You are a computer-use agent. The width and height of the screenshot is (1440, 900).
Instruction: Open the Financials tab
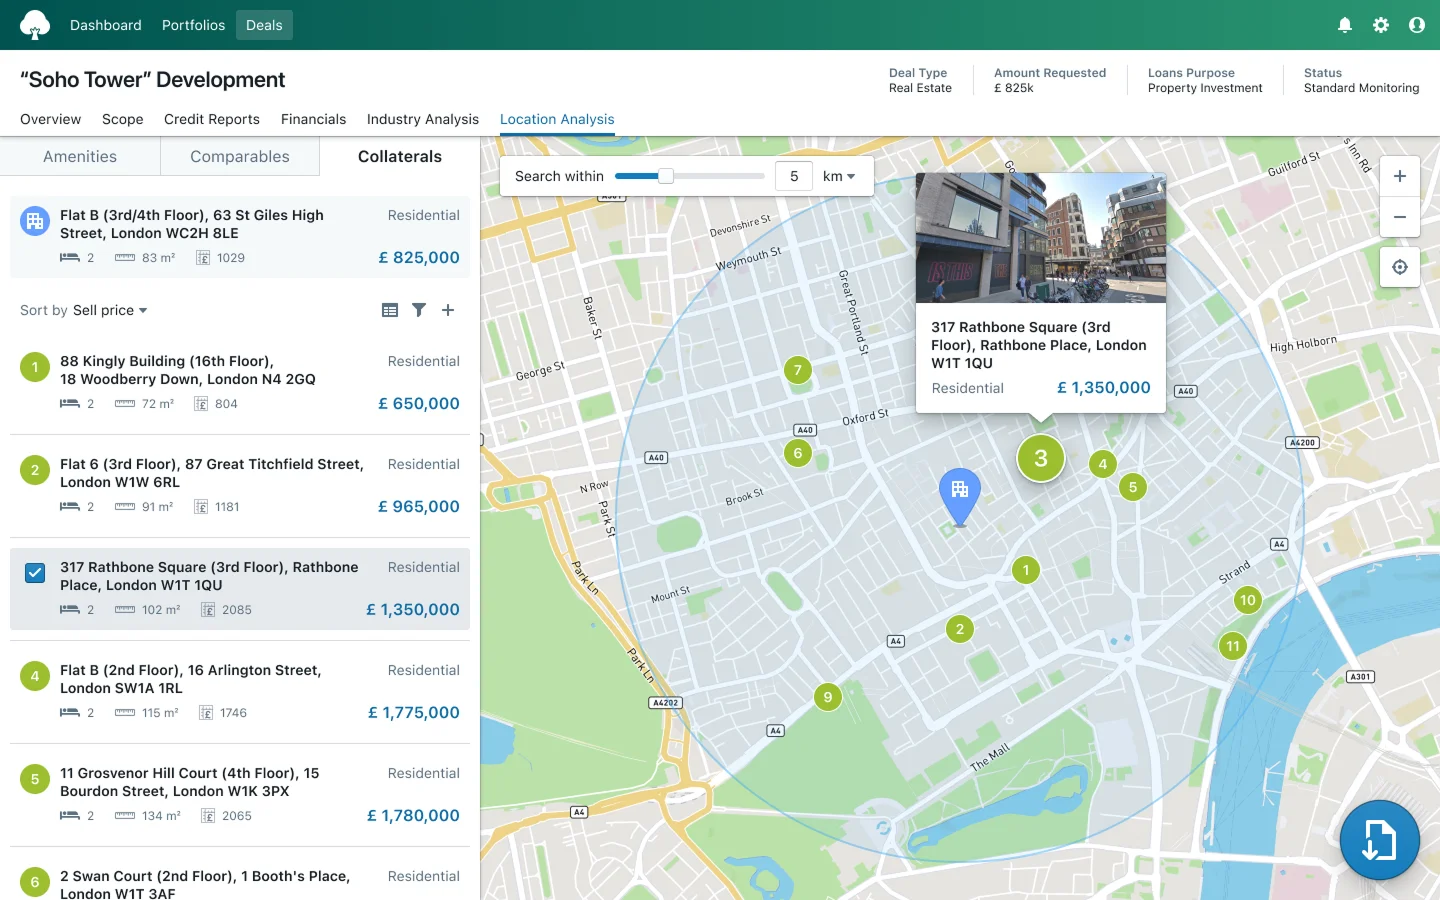point(313,119)
